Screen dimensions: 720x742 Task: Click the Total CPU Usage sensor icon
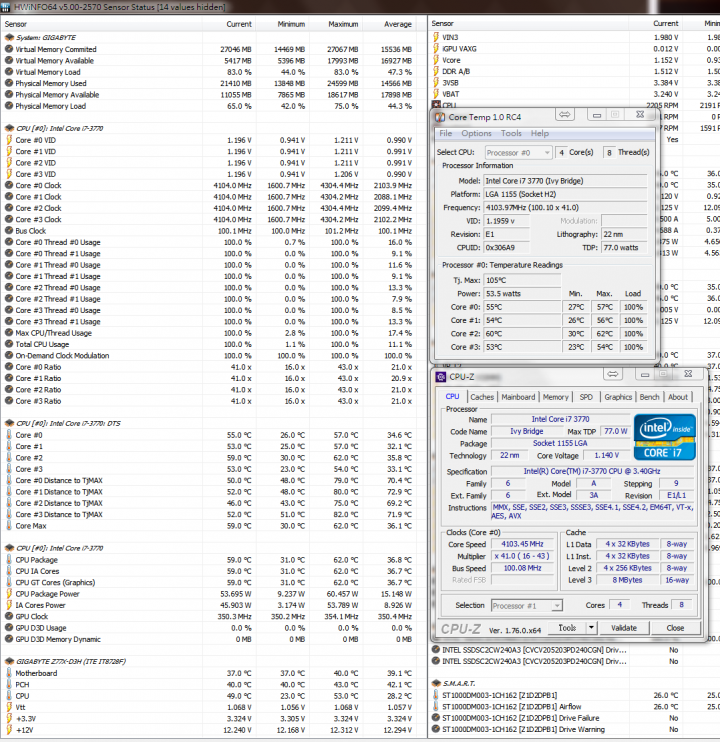coord(9,344)
